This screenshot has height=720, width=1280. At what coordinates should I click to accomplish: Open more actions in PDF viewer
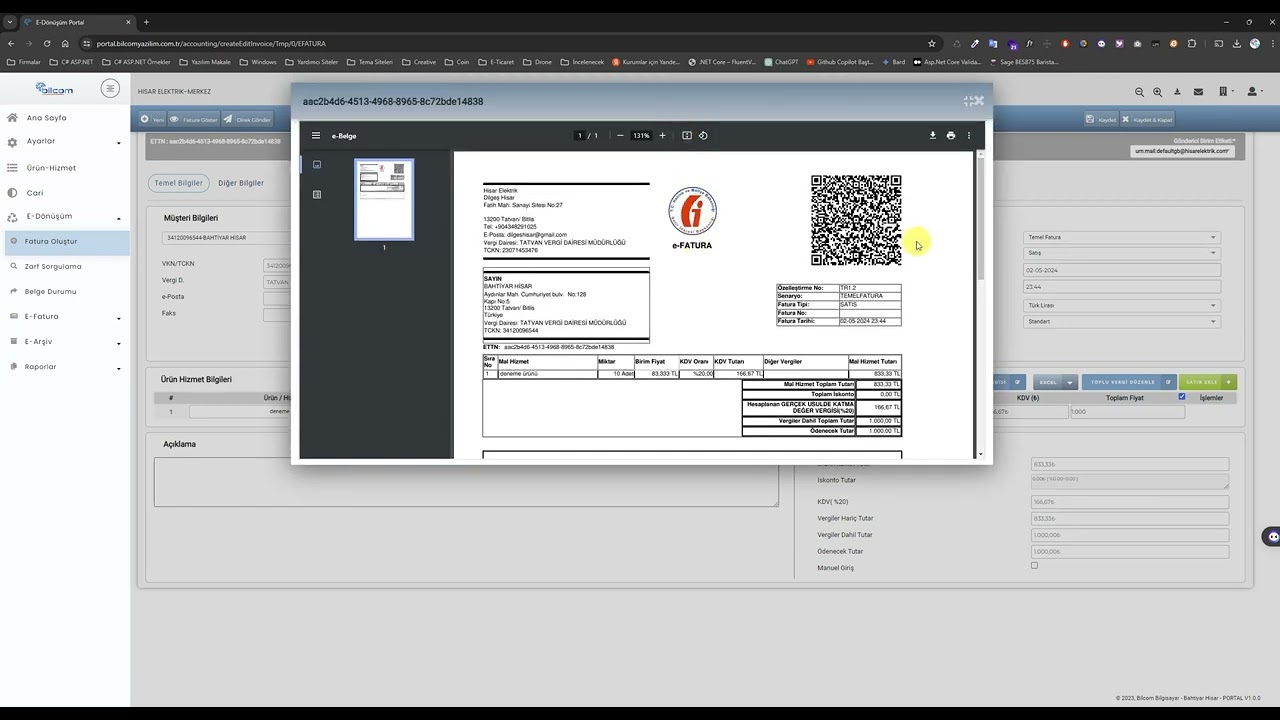[968, 136]
